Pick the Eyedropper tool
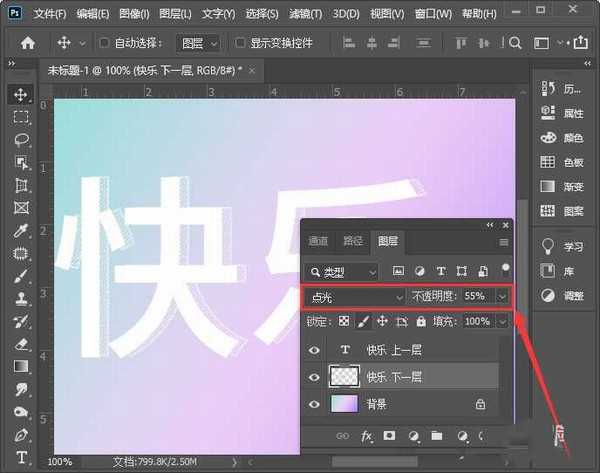Image resolution: width=600 pixels, height=473 pixels. click(x=21, y=231)
